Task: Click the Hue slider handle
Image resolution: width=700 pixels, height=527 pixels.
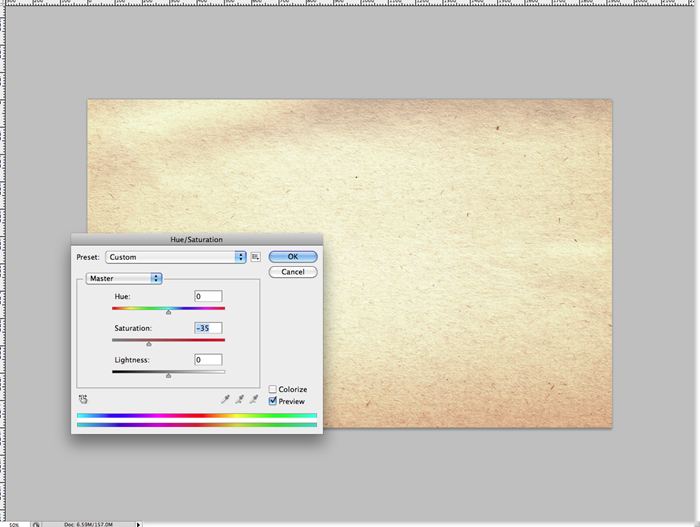Action: pos(168,312)
